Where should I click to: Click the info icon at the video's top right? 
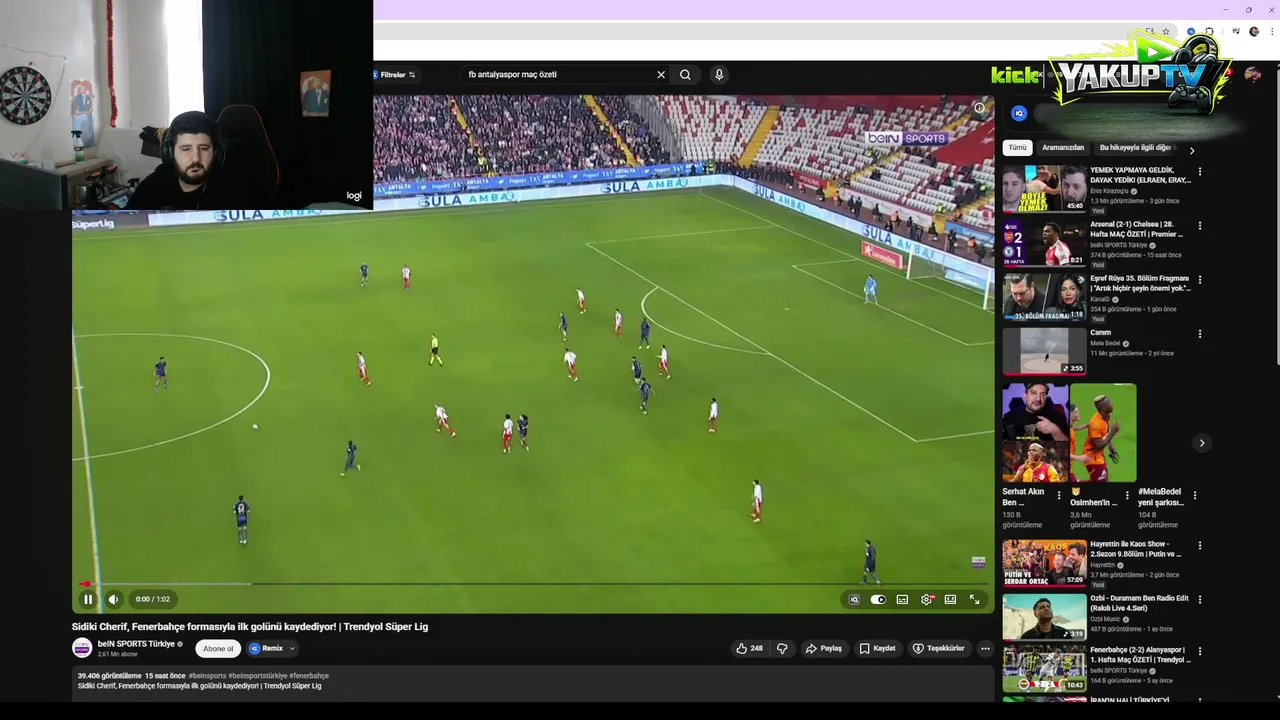tap(979, 108)
